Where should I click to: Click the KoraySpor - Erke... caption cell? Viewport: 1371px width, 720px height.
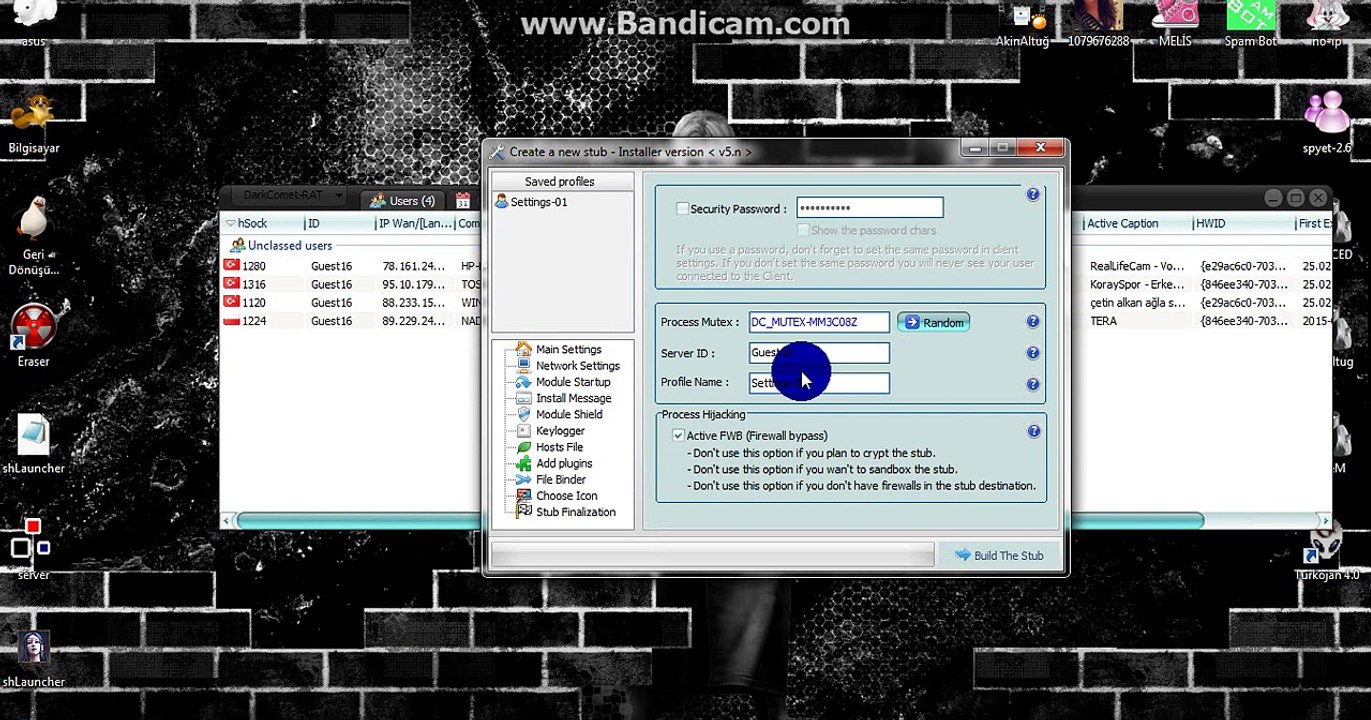[1137, 285]
